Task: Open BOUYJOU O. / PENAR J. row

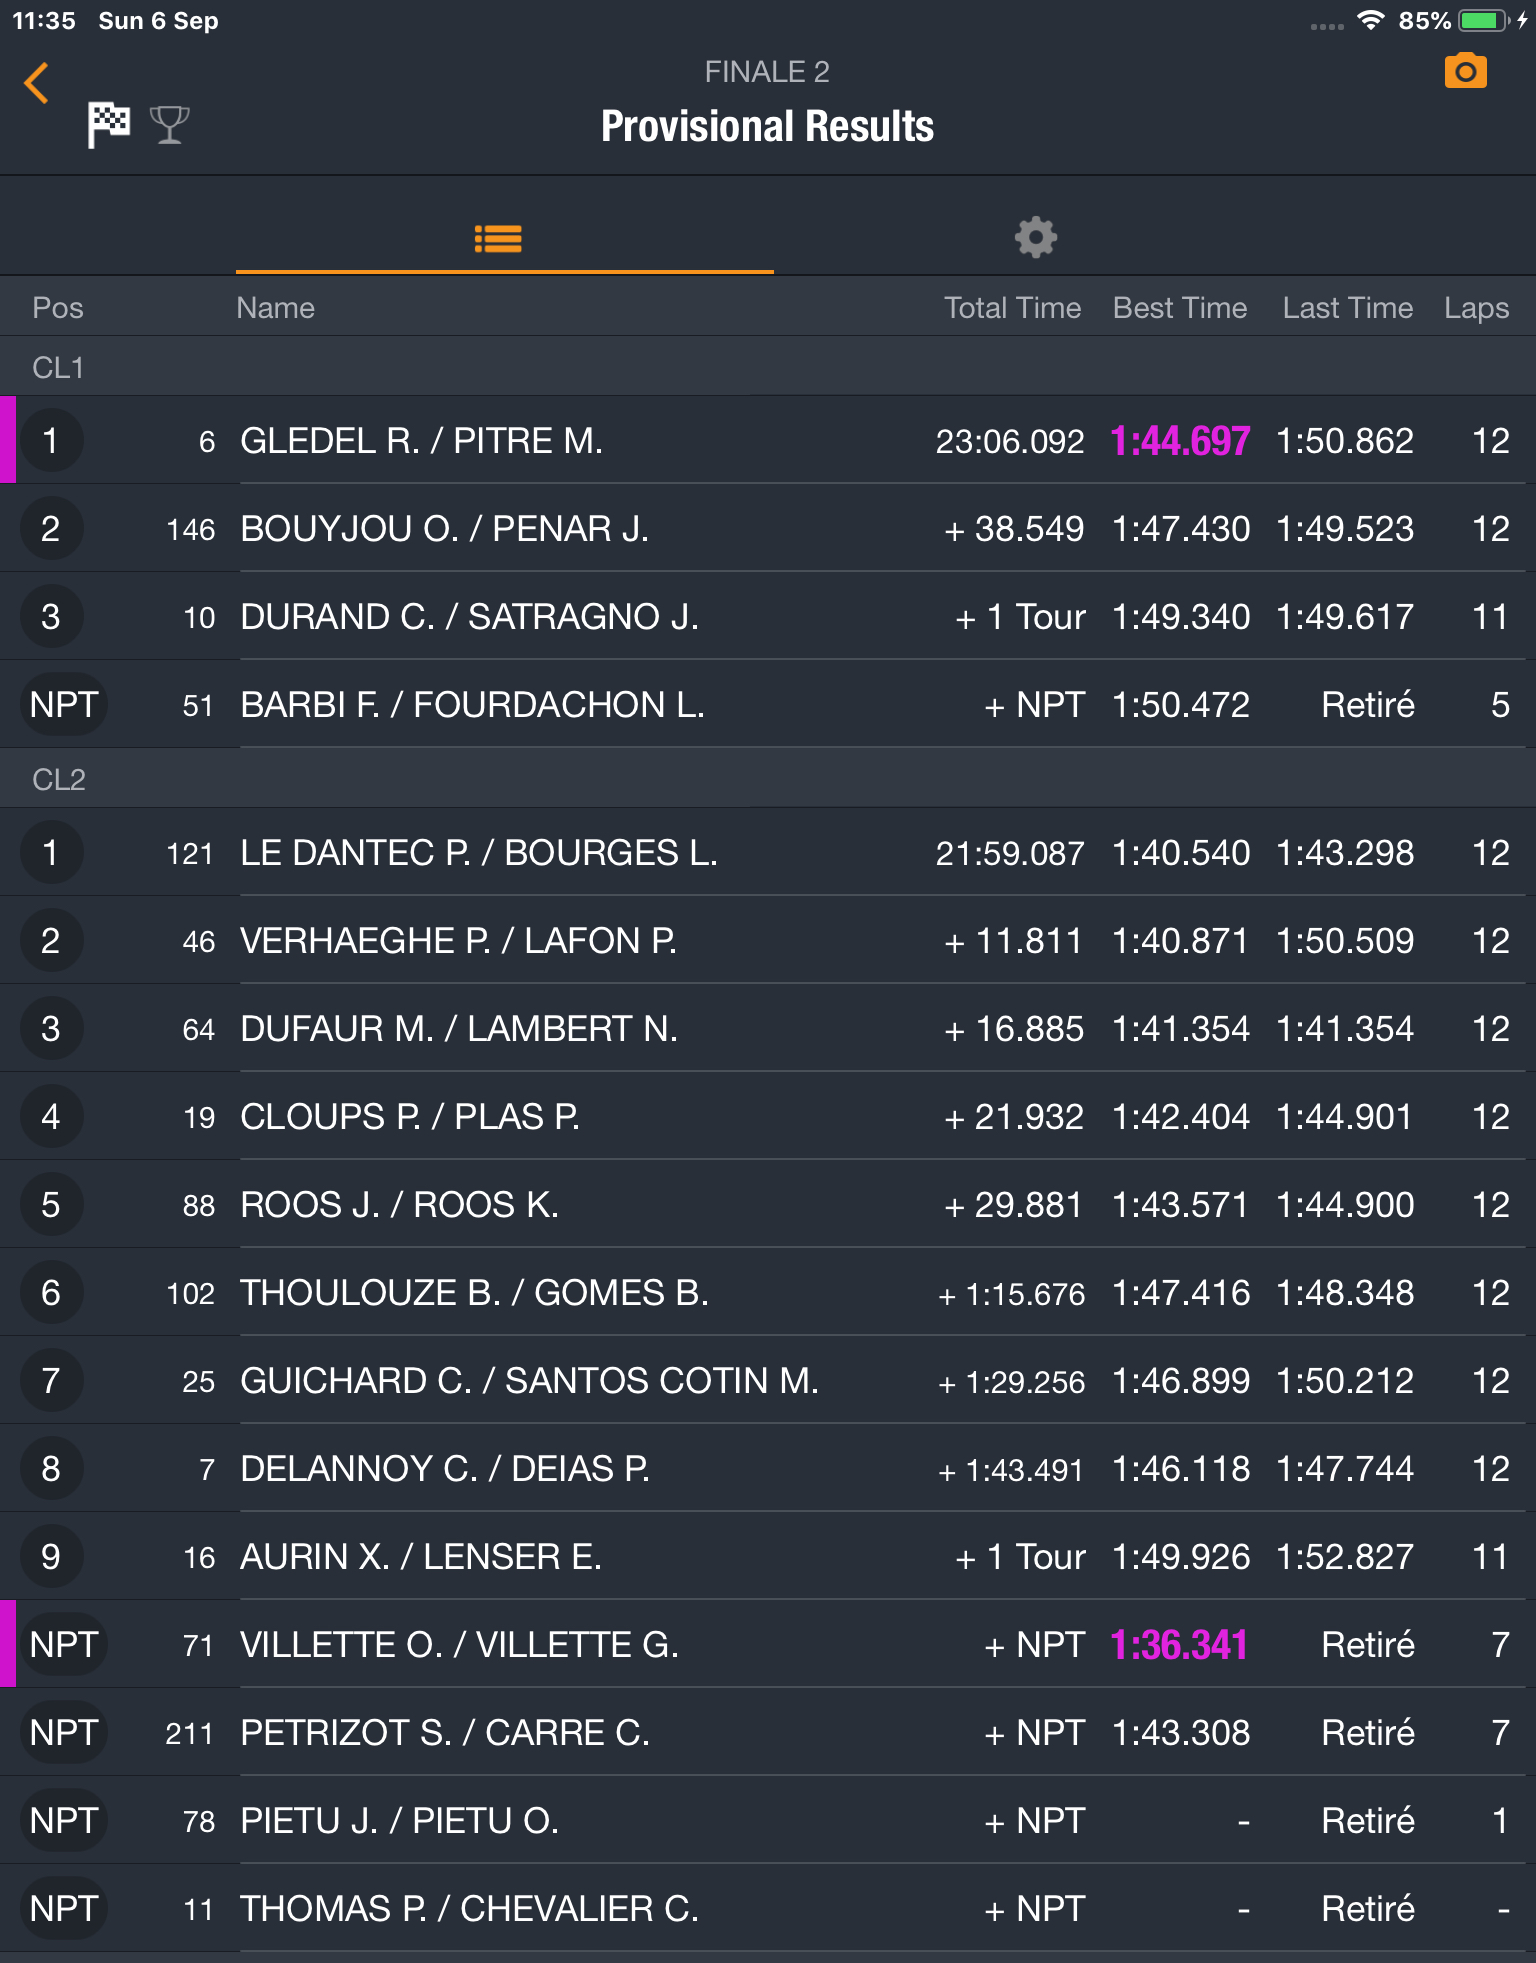Action: click(444, 529)
